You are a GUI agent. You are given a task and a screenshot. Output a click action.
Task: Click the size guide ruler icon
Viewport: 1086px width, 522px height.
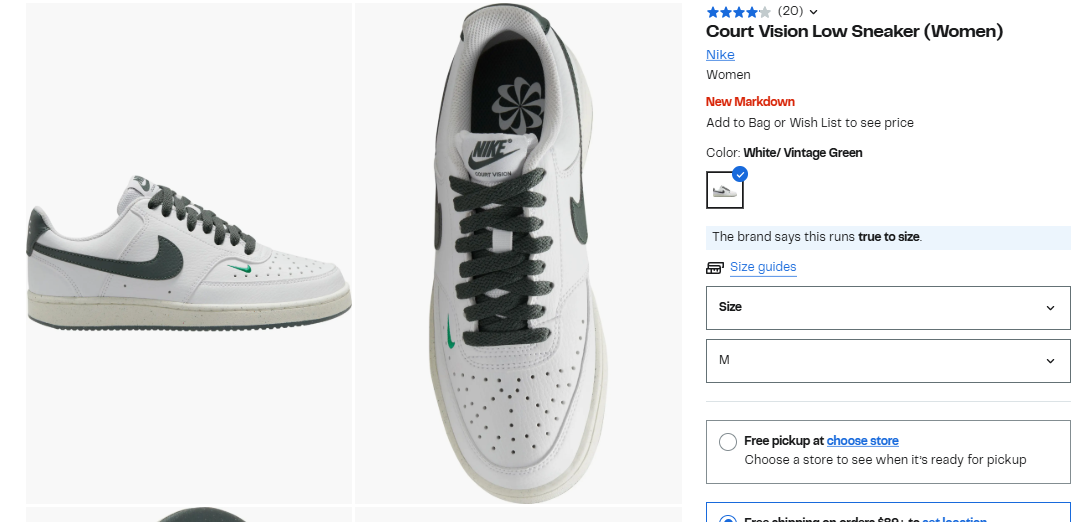pyautogui.click(x=715, y=267)
